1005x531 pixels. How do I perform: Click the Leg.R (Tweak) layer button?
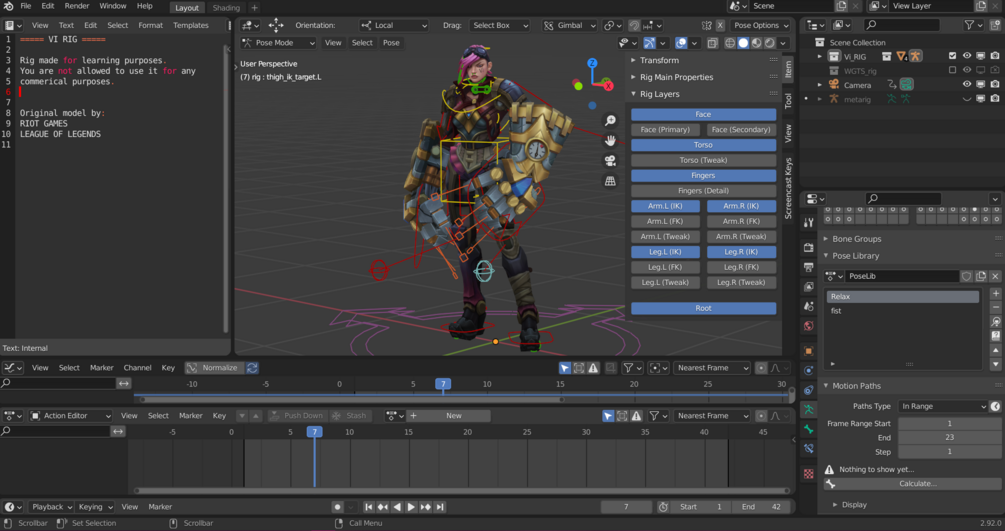(x=741, y=282)
